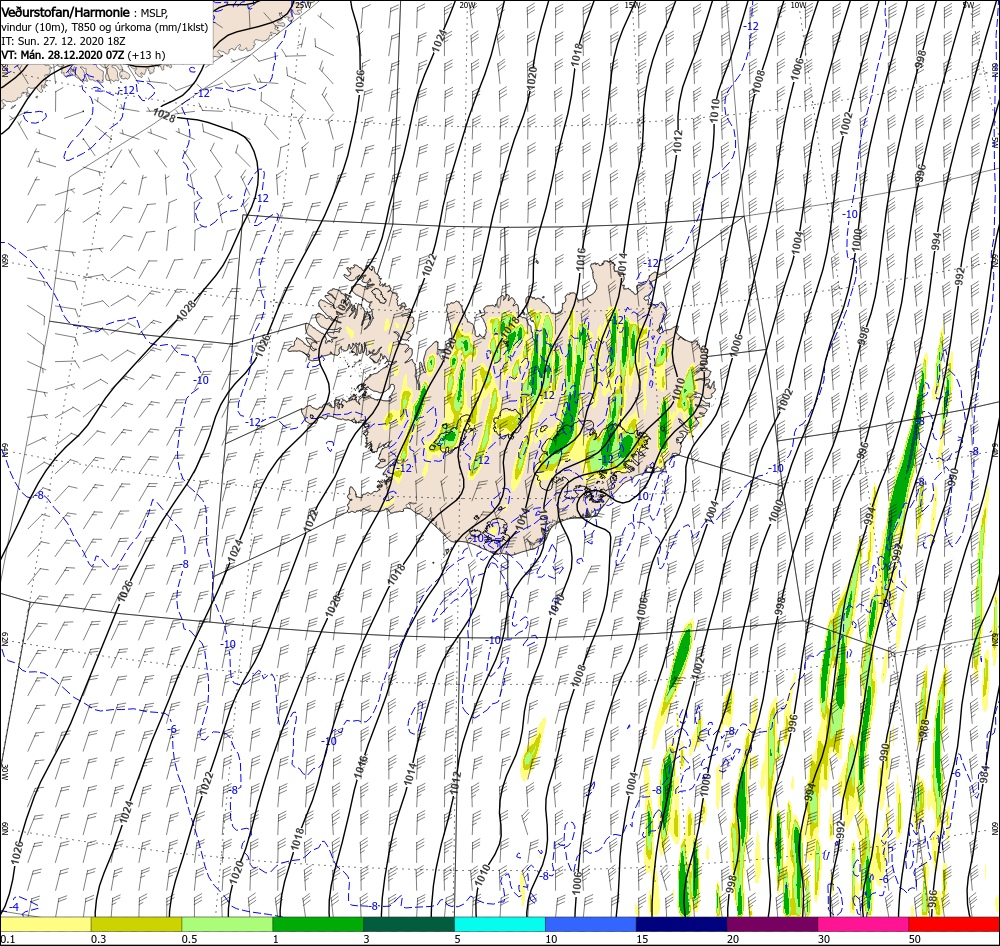Click the magenta 30–50 legend swatch
The image size is (1000, 946).
tap(863, 924)
